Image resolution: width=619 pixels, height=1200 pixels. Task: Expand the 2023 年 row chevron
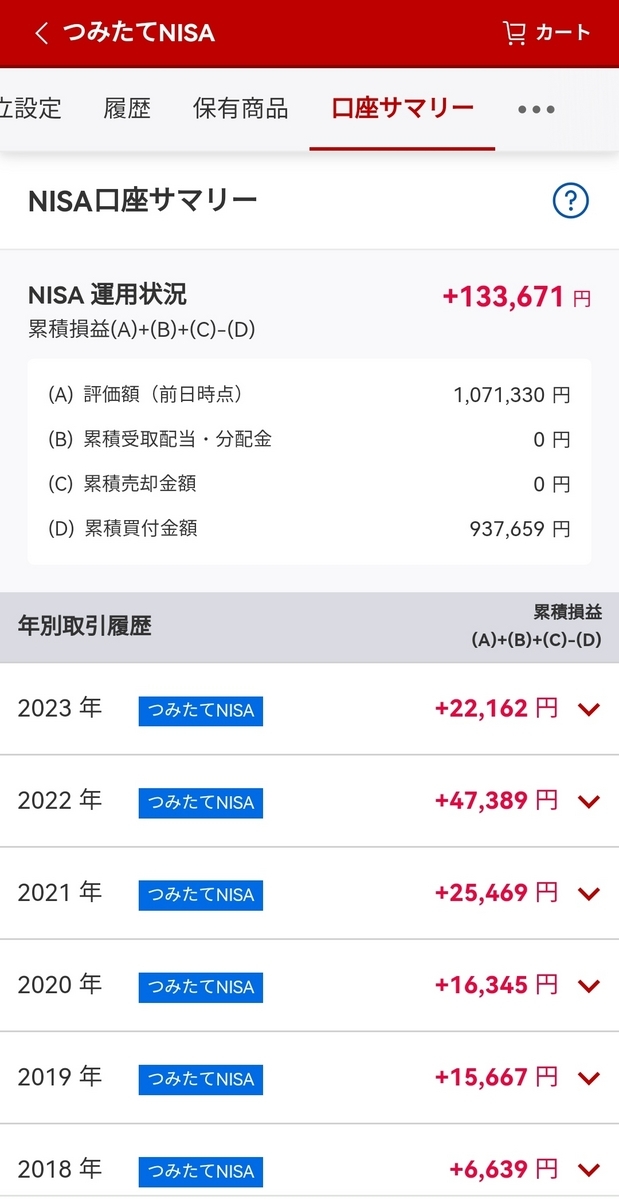coord(589,709)
